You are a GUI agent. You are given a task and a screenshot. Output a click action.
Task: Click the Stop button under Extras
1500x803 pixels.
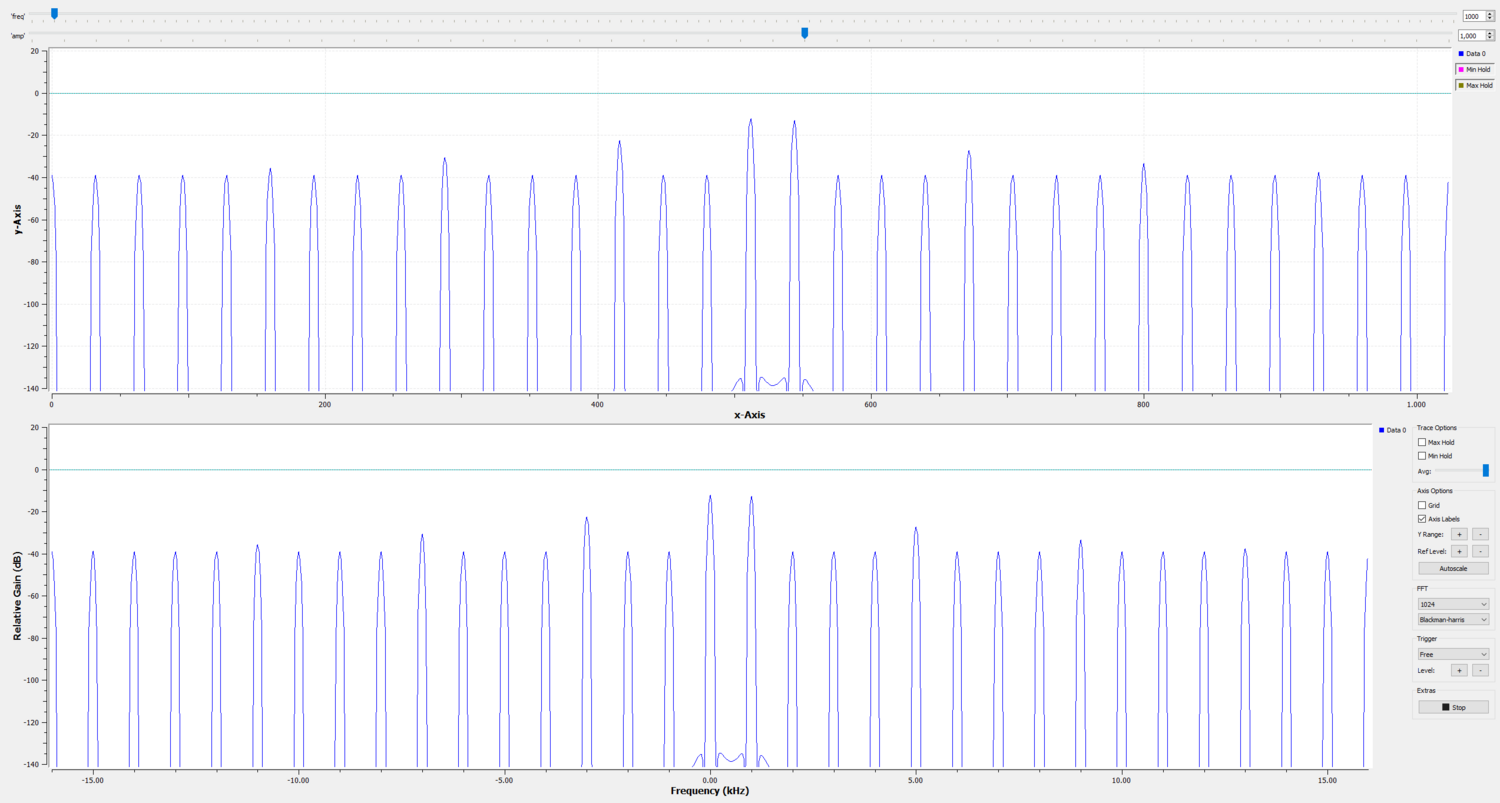point(1453,707)
